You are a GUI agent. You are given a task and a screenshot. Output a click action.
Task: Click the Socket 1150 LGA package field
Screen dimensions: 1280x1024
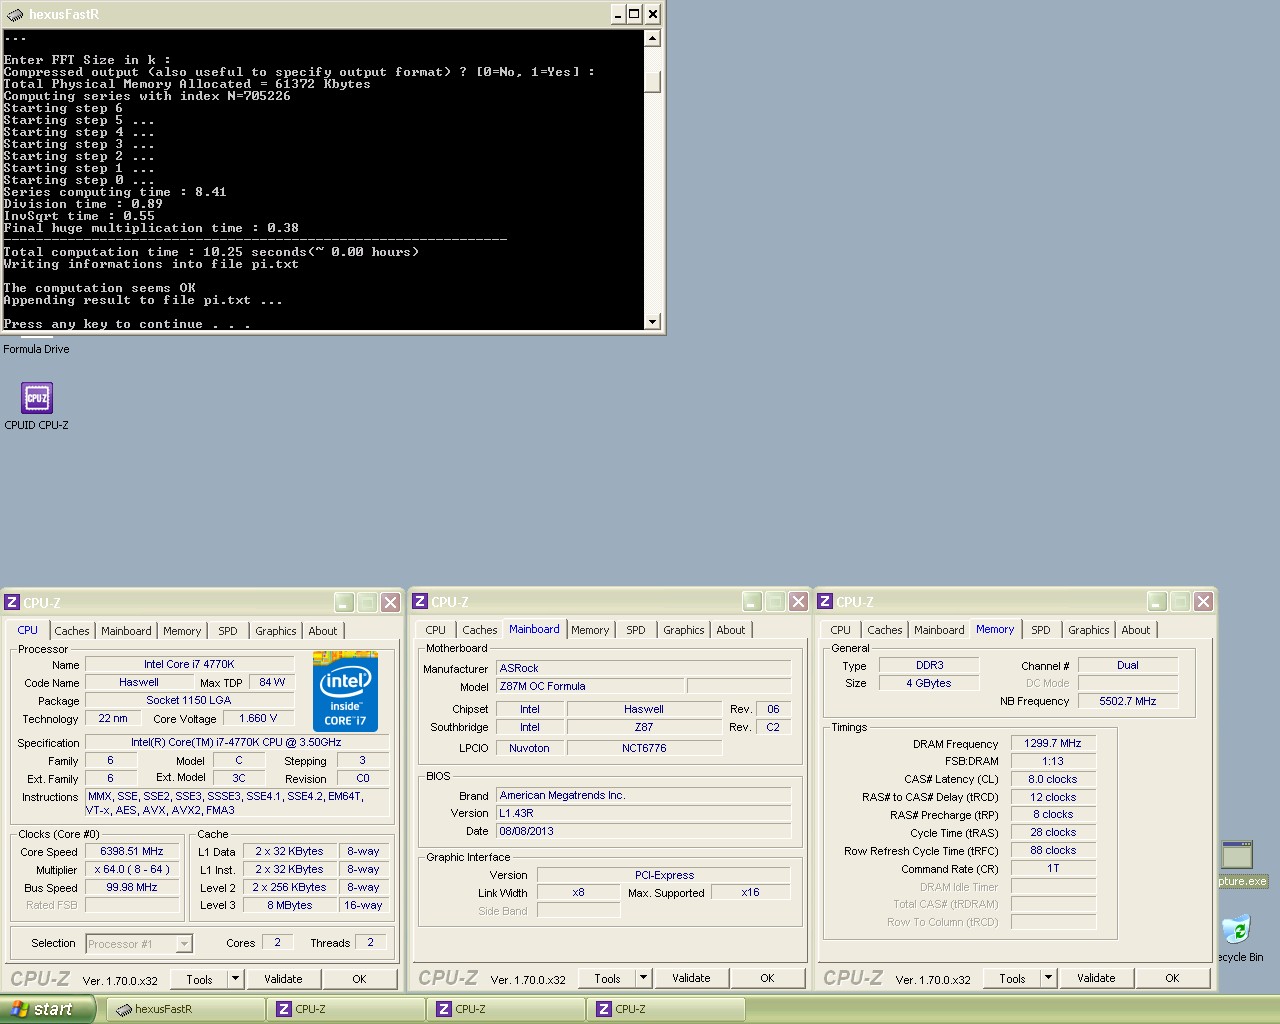pyautogui.click(x=189, y=700)
